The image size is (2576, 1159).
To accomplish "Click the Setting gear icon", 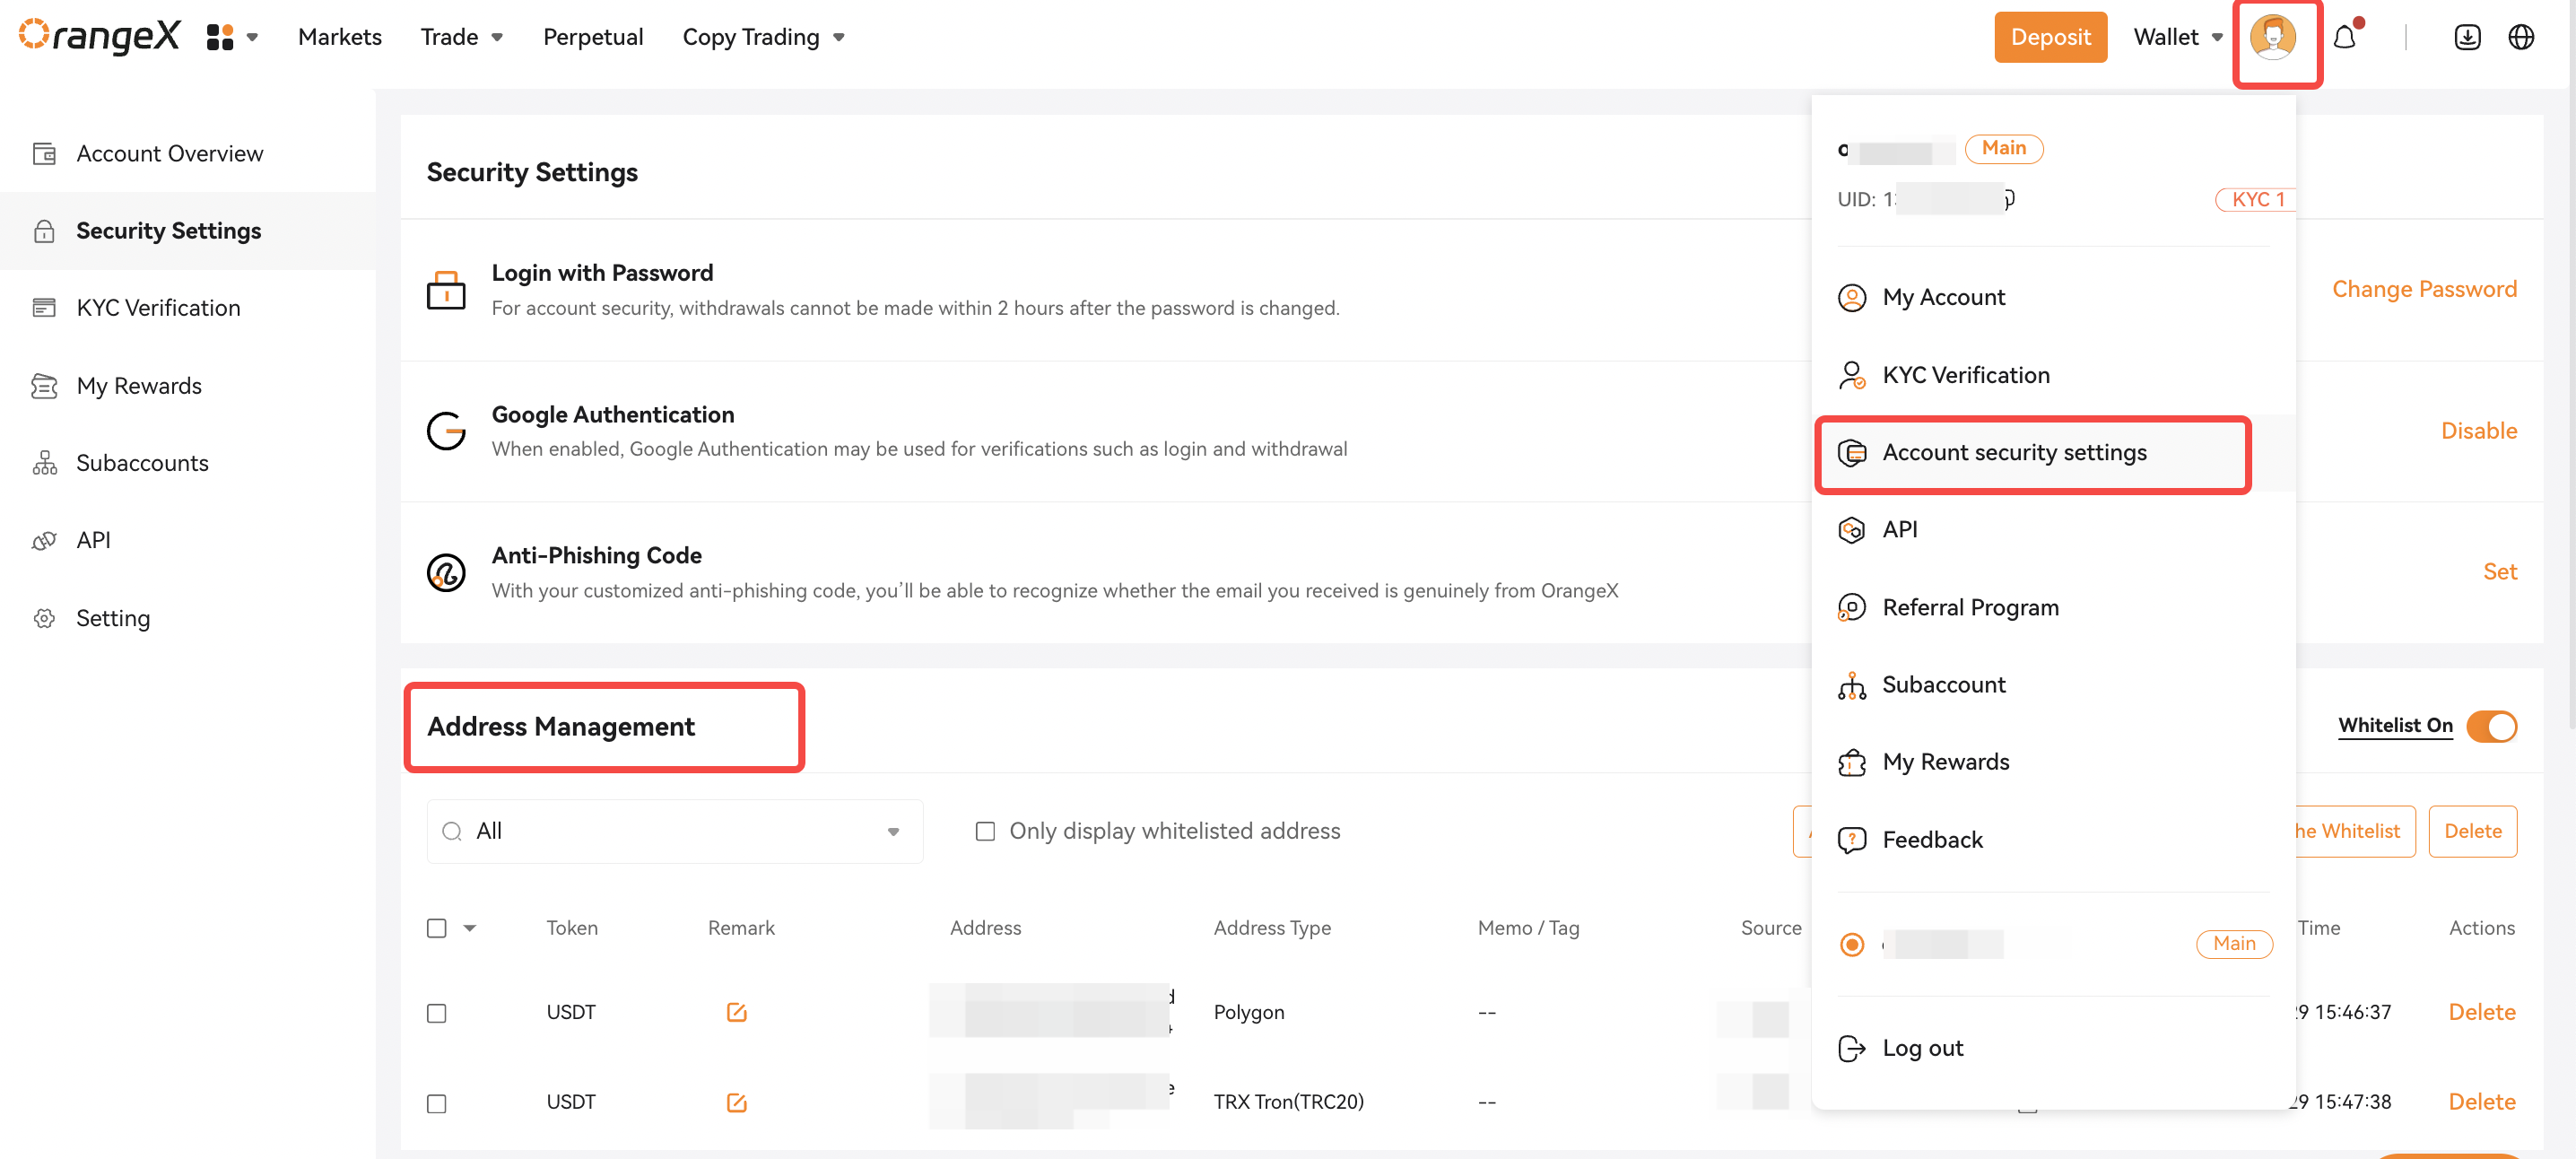I will [44, 618].
